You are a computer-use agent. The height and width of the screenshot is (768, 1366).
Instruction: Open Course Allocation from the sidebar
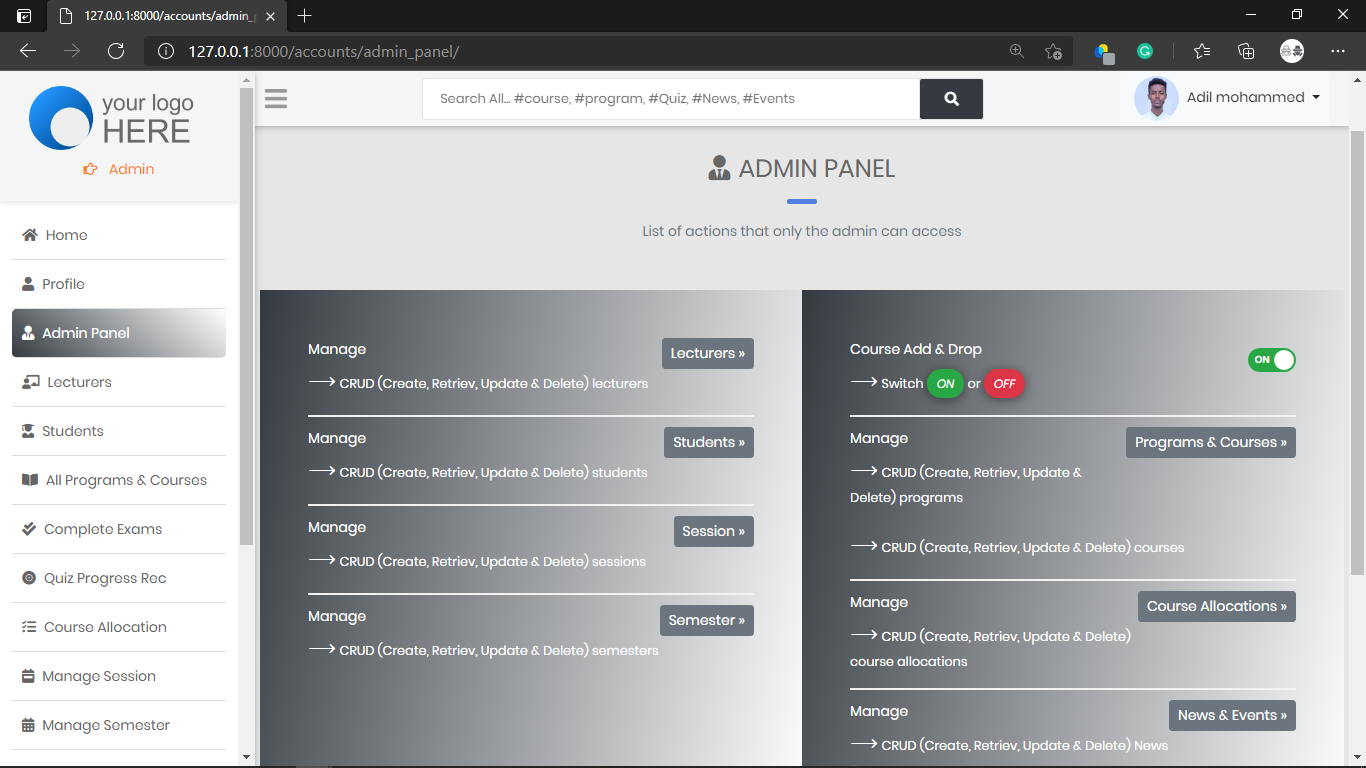coord(119,627)
